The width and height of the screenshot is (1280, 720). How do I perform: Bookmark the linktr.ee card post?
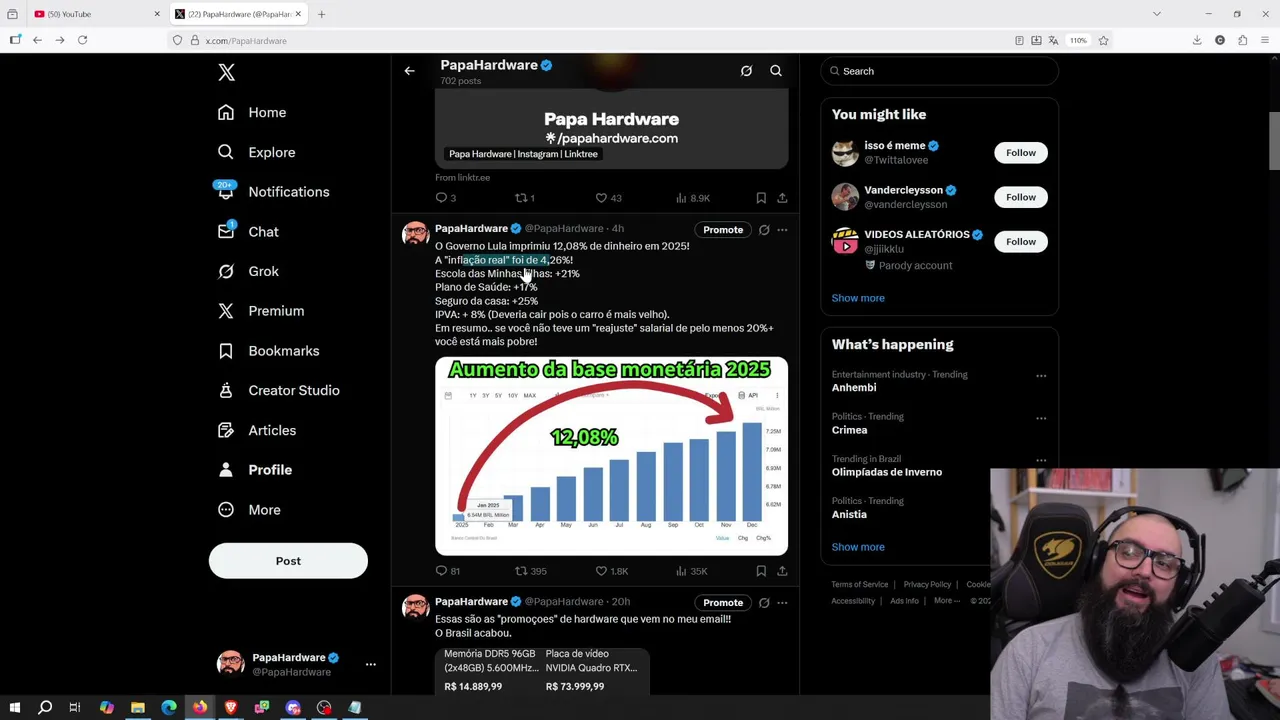pos(761,198)
